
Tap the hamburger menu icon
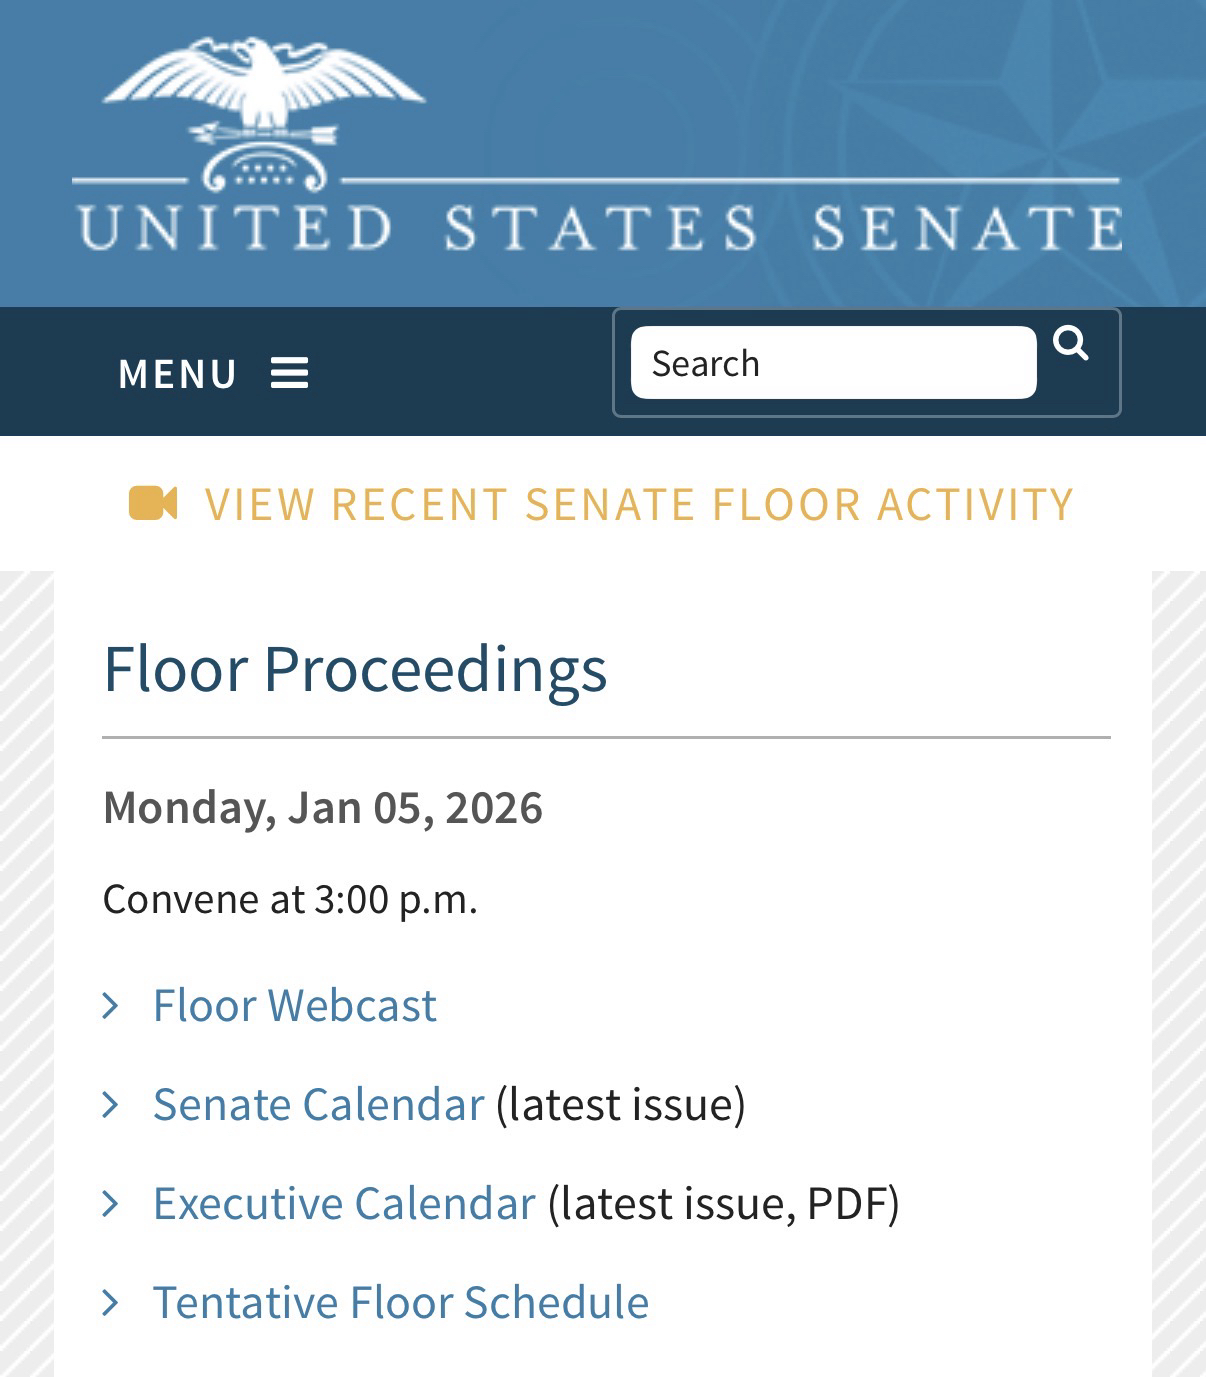point(289,373)
